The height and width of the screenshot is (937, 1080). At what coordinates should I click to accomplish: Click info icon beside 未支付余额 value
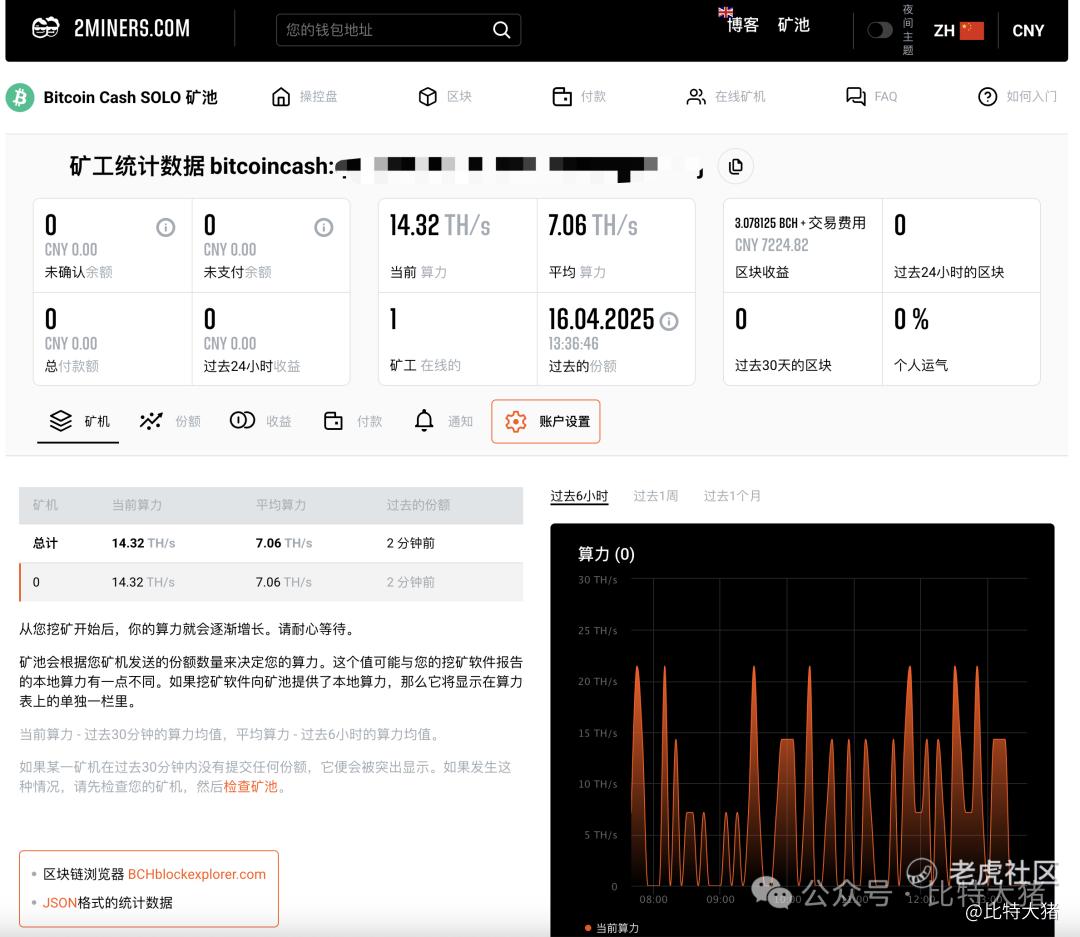tap(324, 227)
